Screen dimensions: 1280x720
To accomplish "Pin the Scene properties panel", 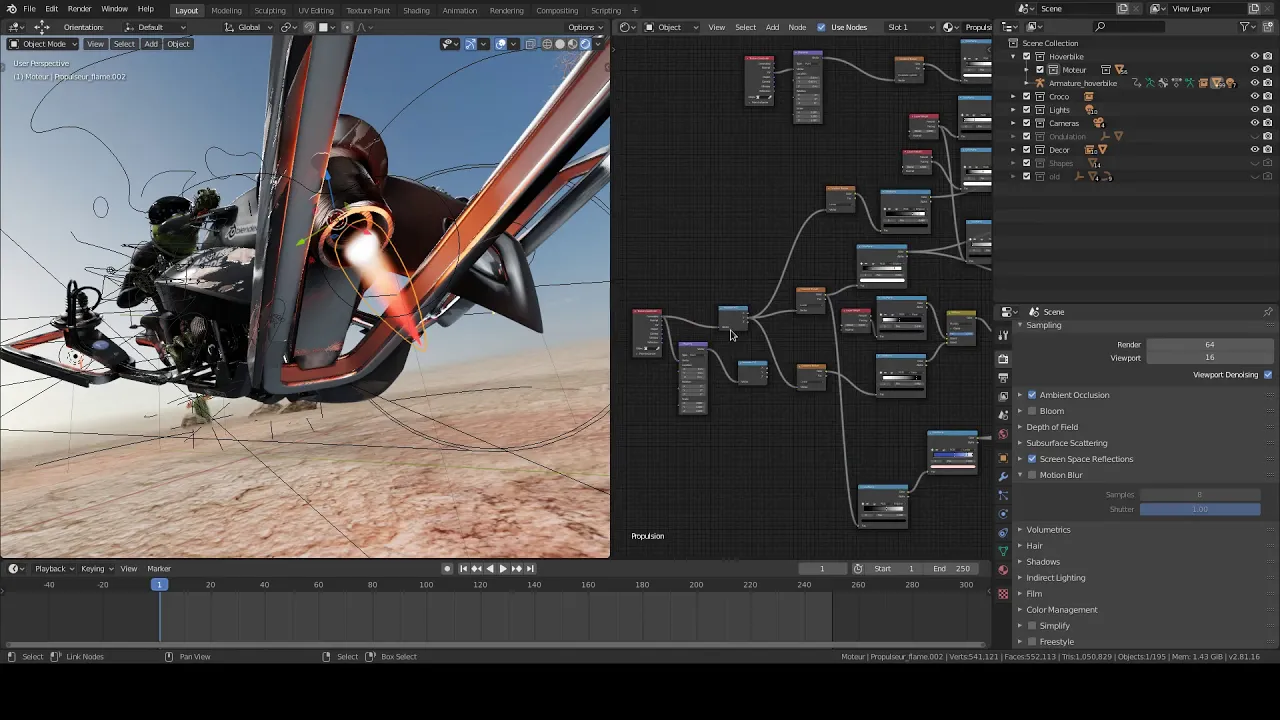I will (1267, 312).
